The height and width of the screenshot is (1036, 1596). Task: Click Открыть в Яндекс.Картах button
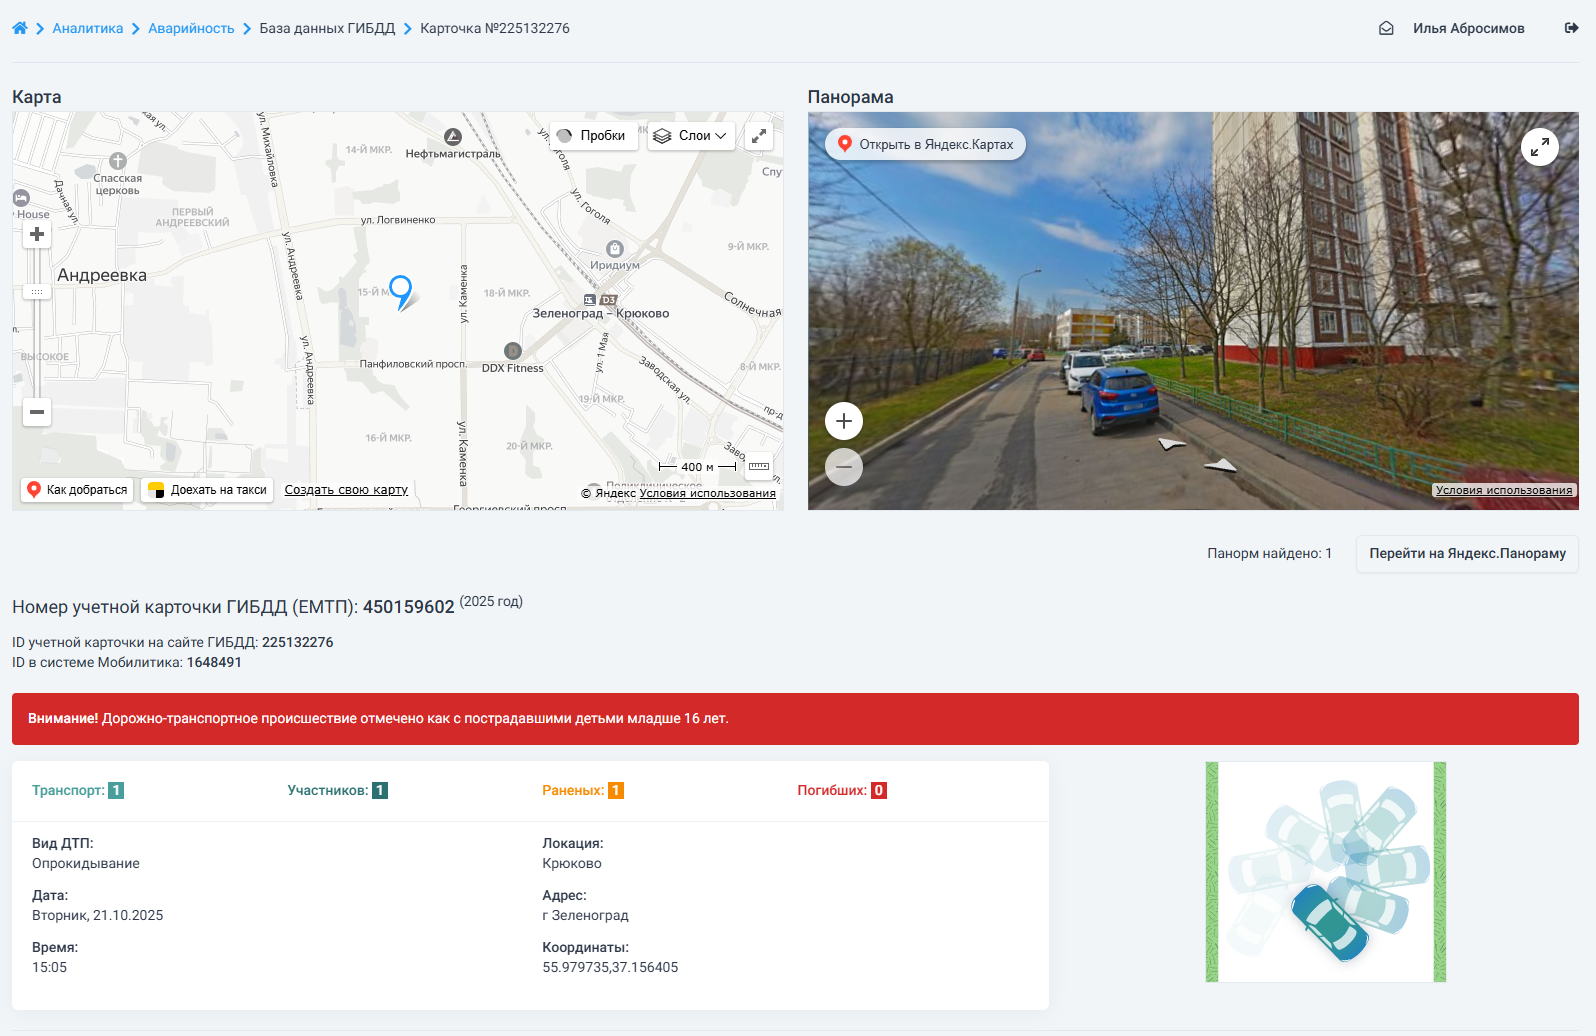[x=925, y=144]
